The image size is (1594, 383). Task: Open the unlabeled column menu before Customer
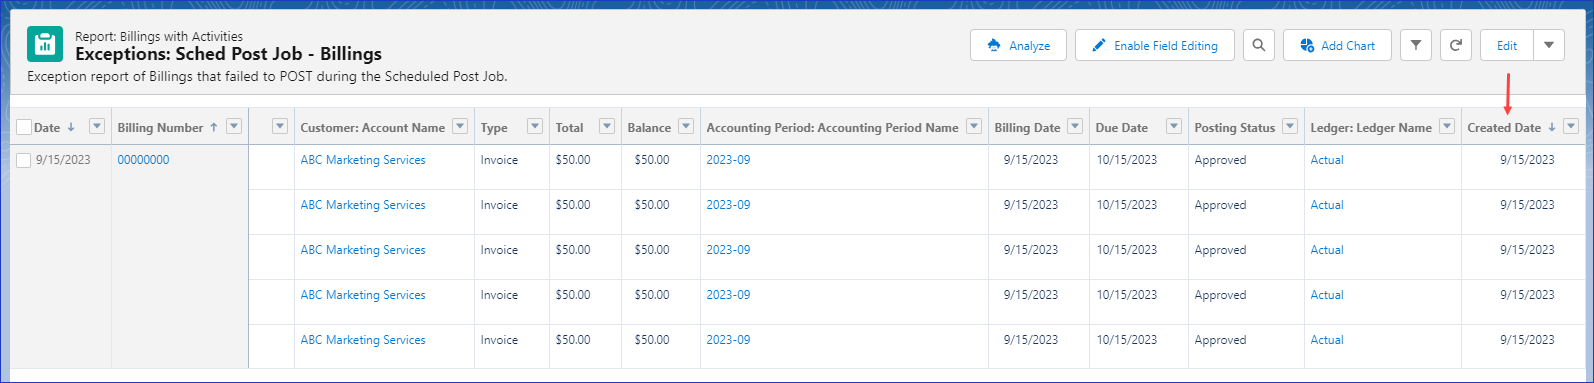pos(280,126)
